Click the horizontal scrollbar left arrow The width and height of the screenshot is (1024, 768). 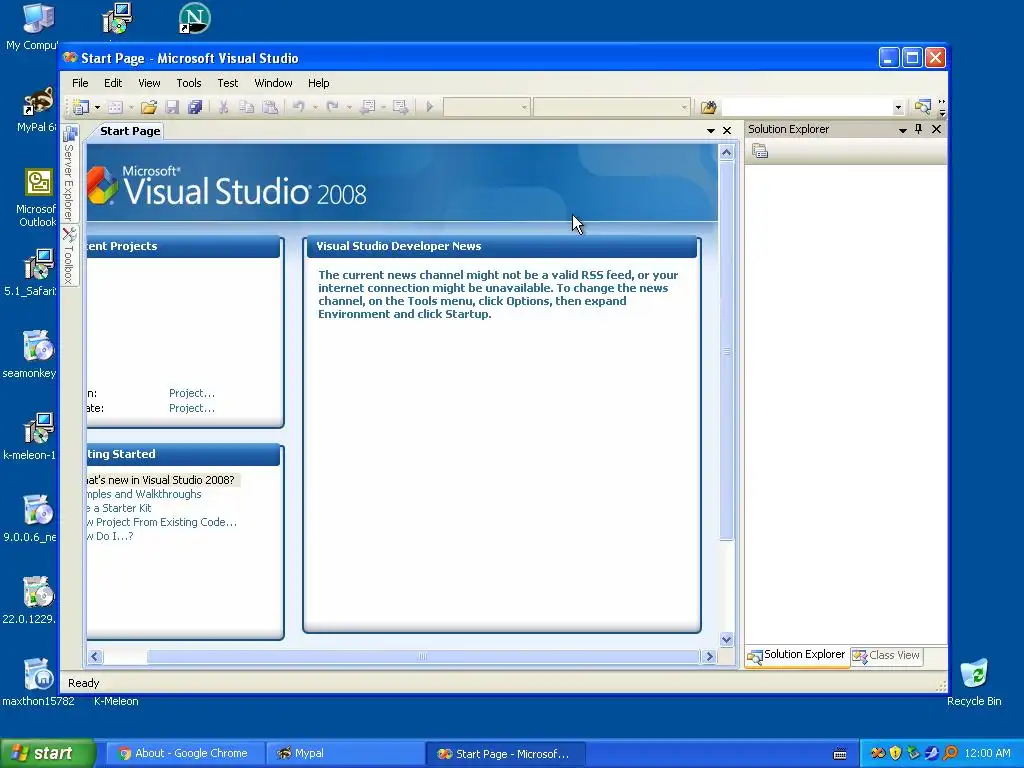point(95,656)
